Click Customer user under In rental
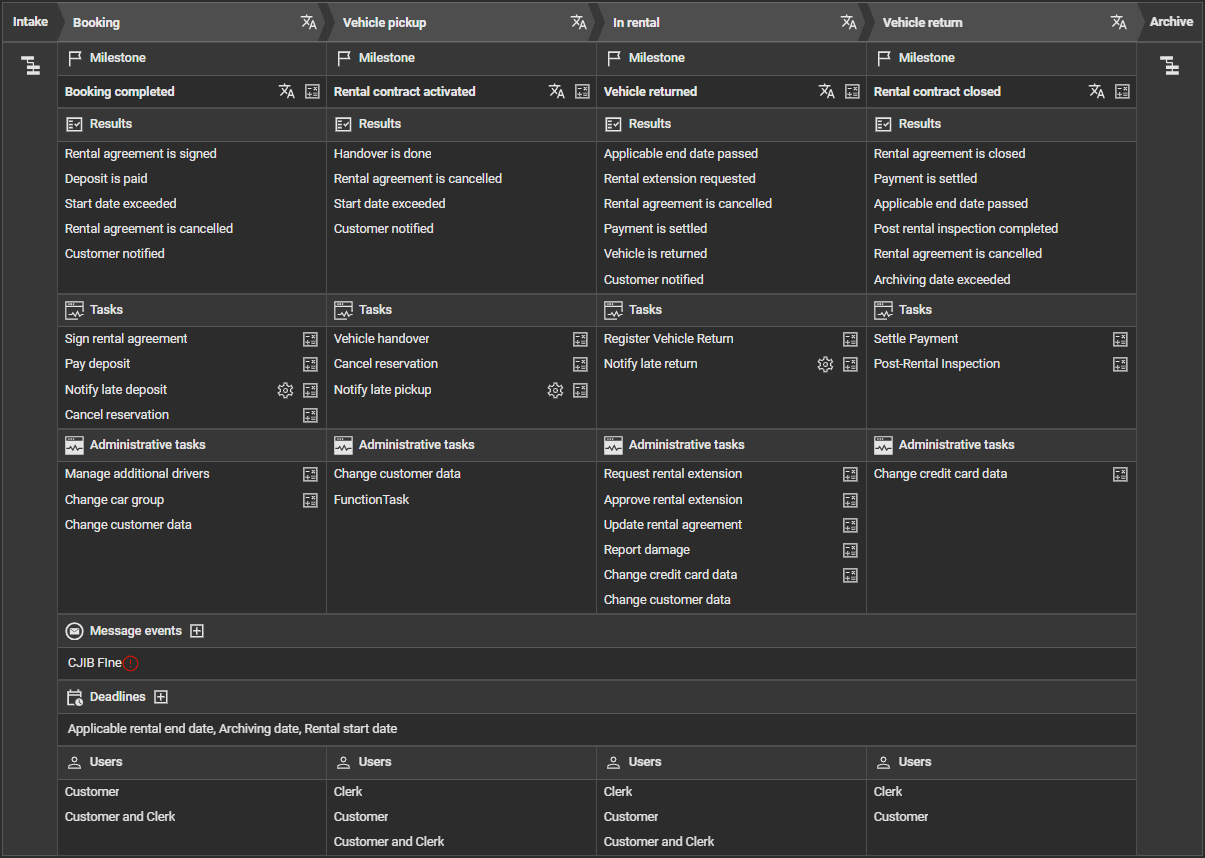 pos(631,817)
